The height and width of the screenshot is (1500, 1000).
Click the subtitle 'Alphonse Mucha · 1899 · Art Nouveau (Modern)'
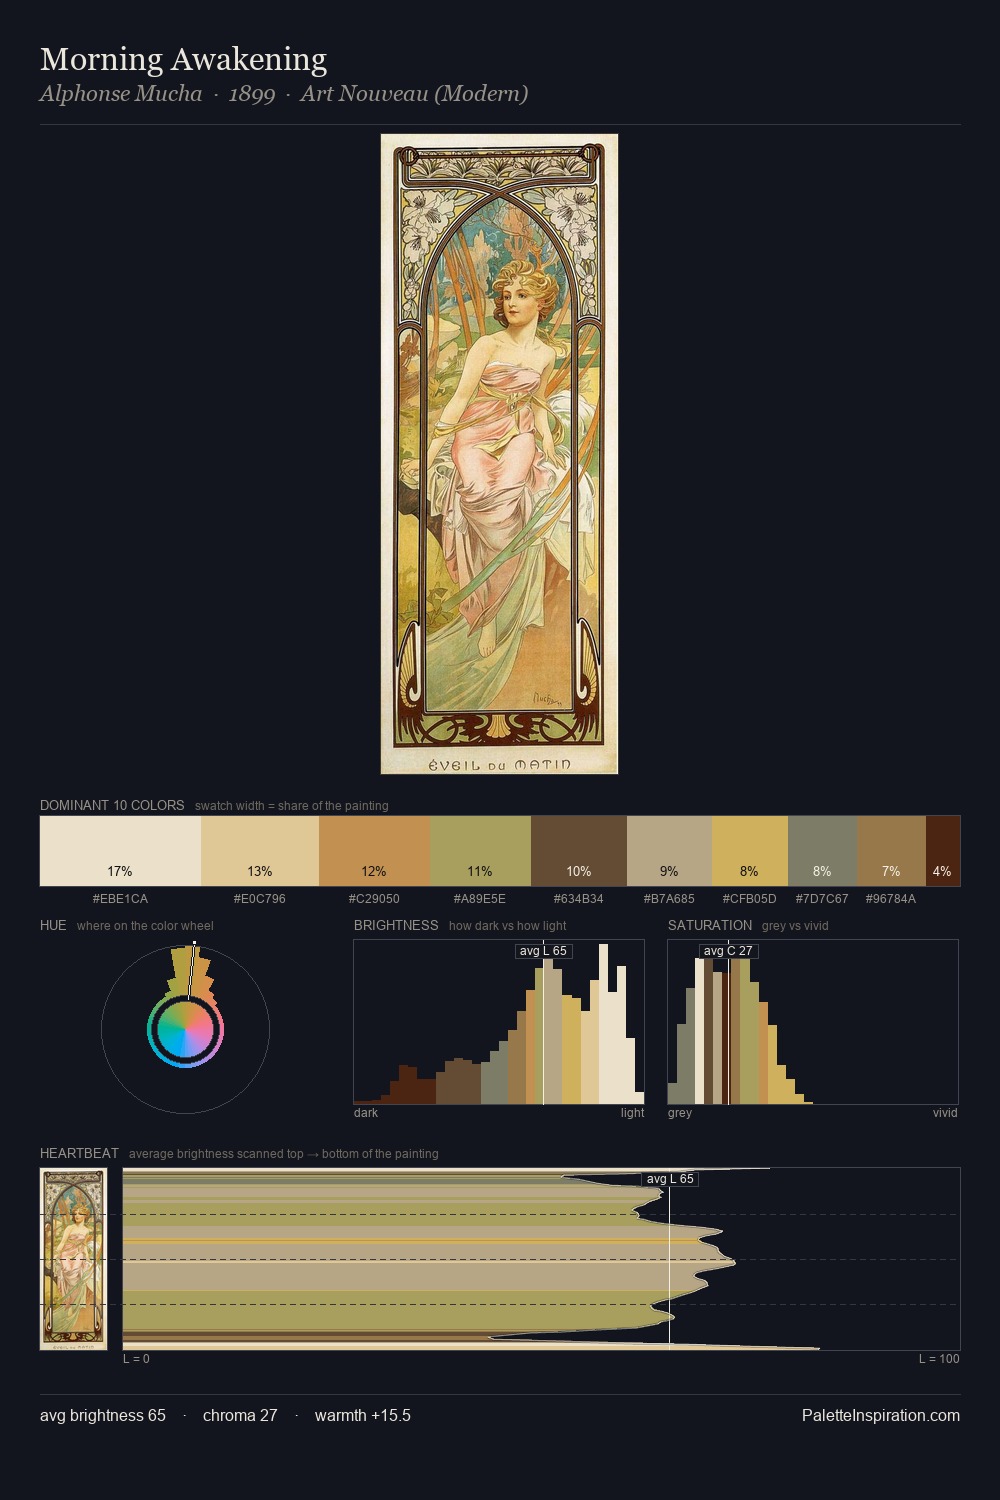284,94
